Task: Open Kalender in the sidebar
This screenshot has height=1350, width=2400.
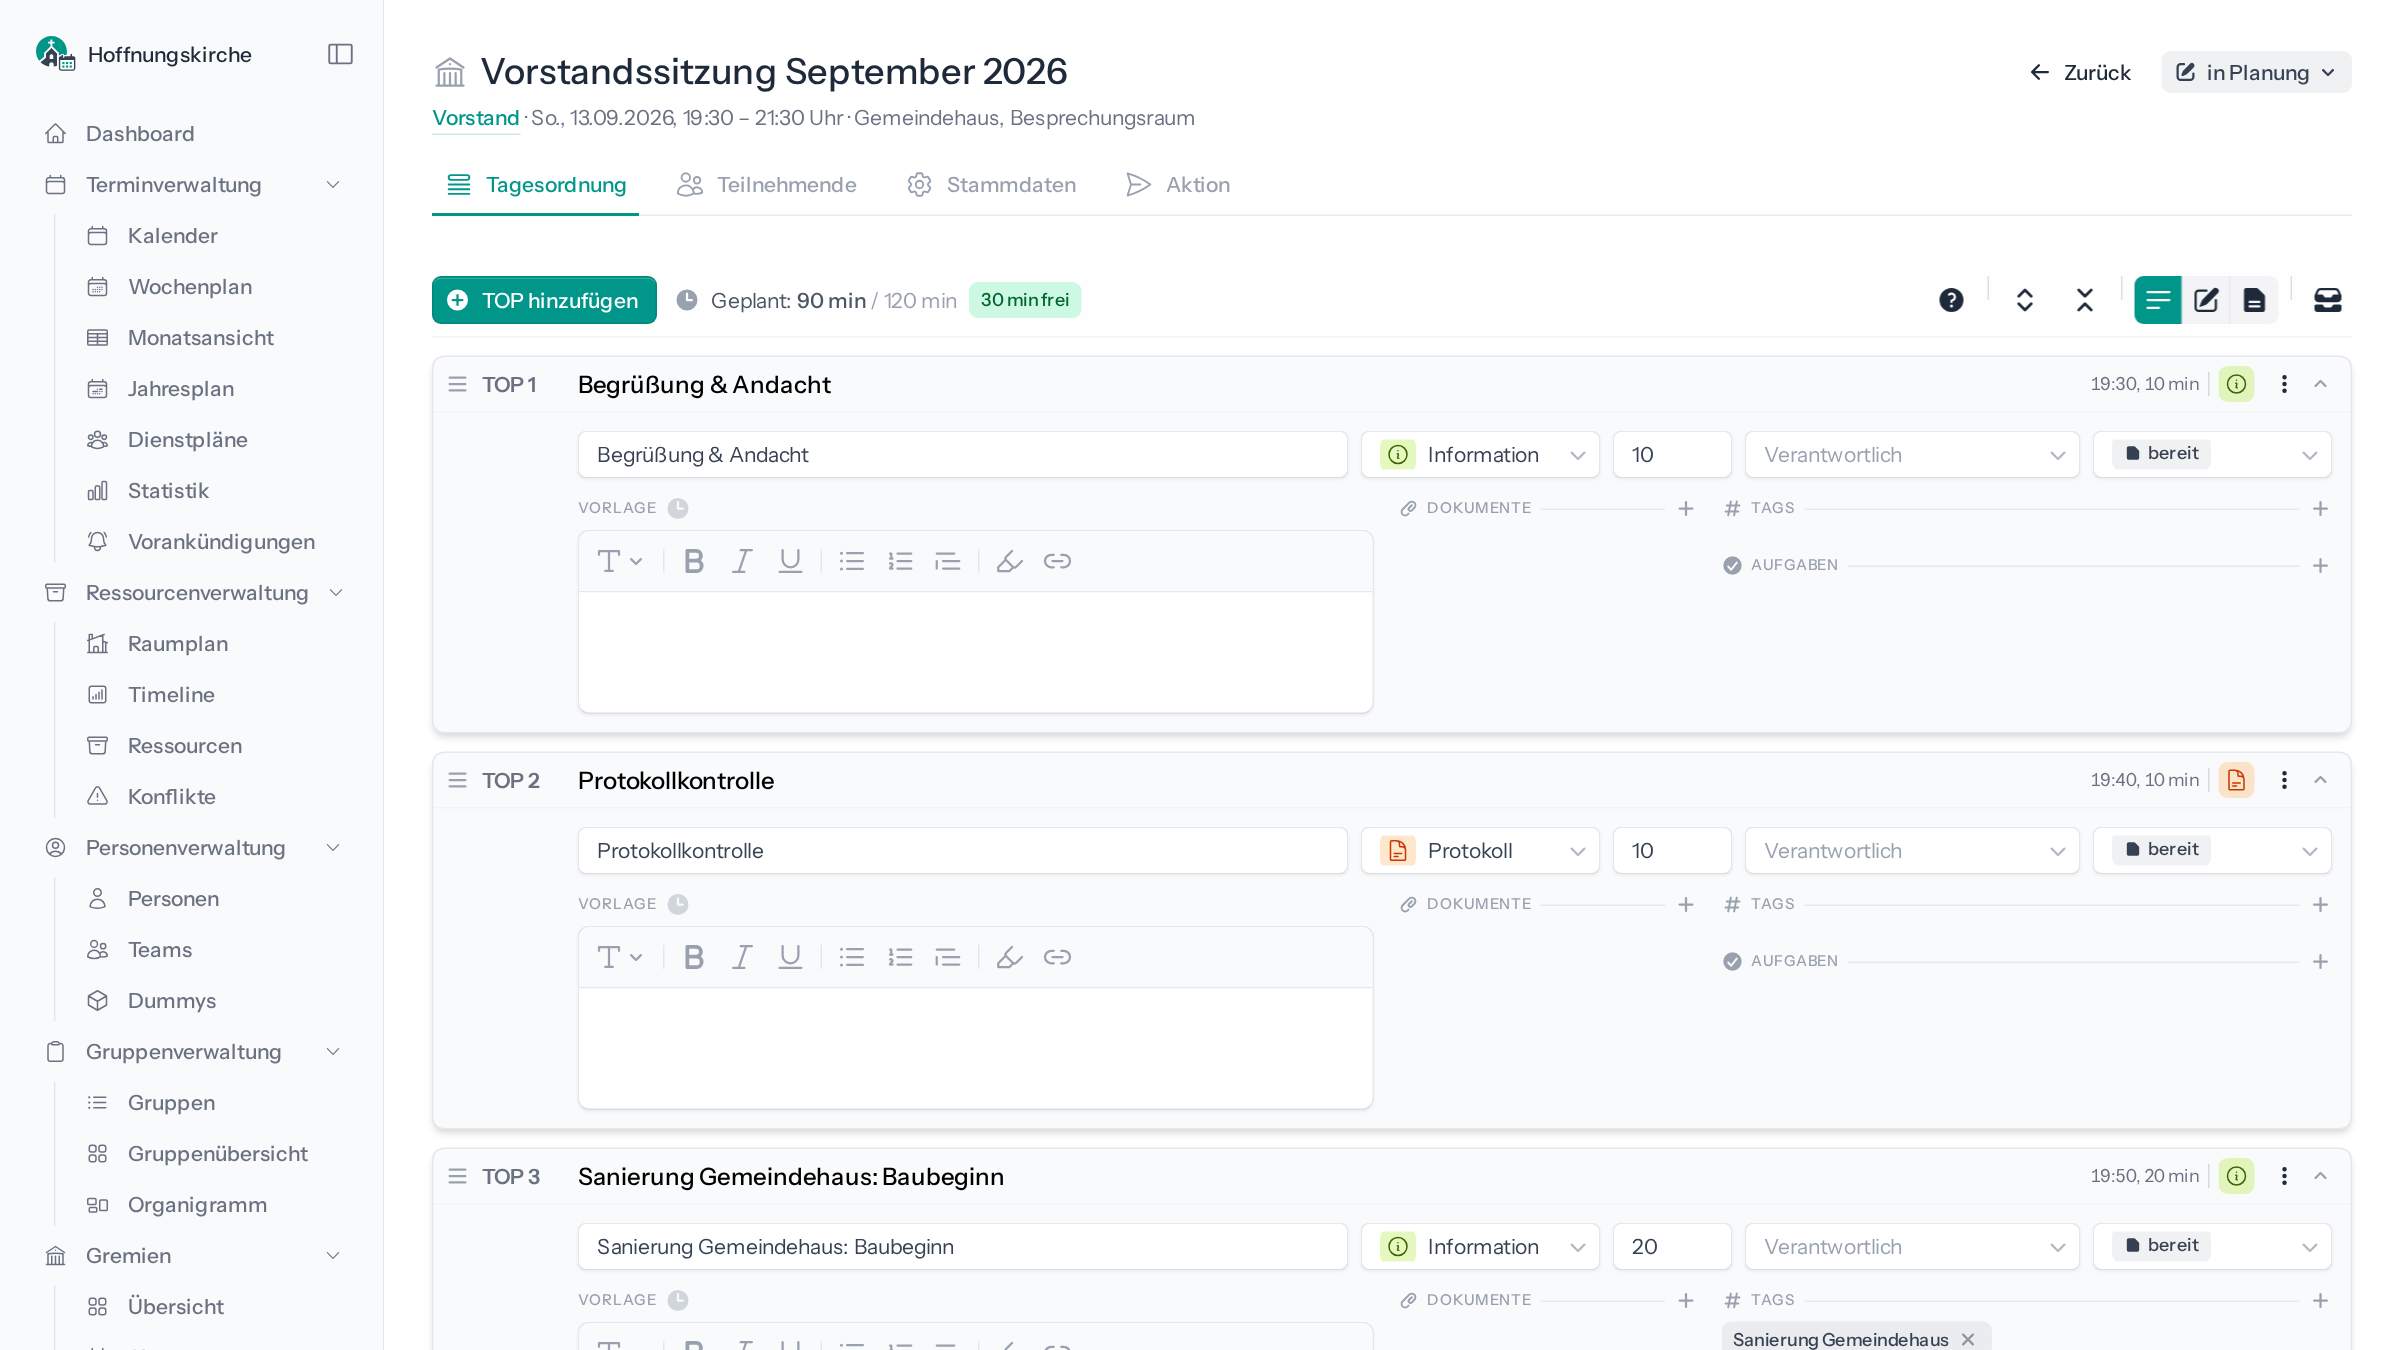Action: point(173,236)
